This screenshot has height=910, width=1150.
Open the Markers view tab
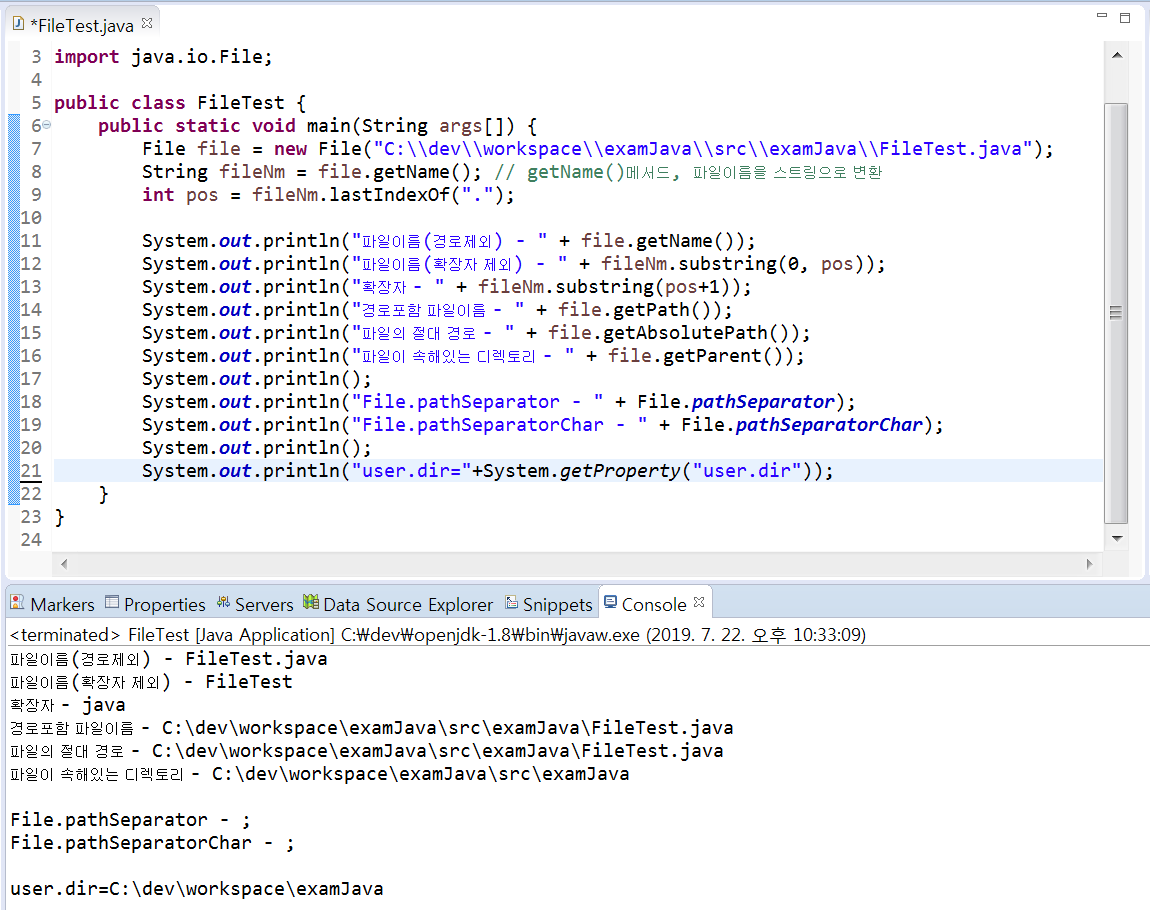tap(53, 604)
